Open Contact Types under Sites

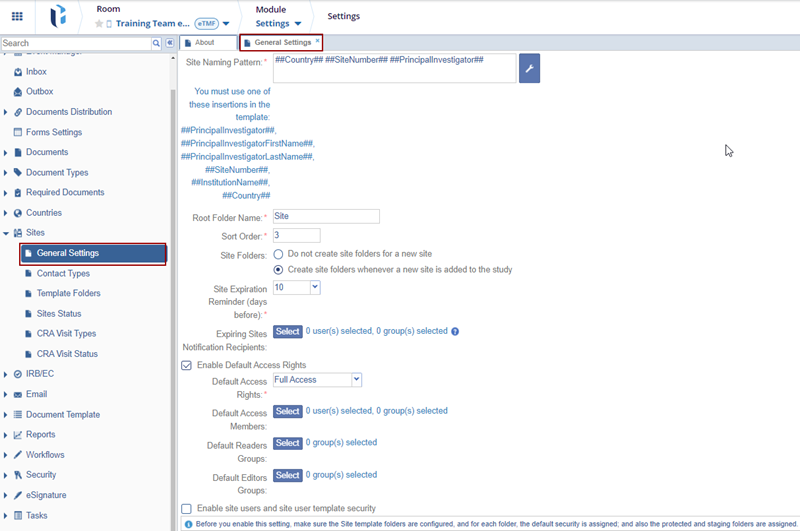coord(63,273)
